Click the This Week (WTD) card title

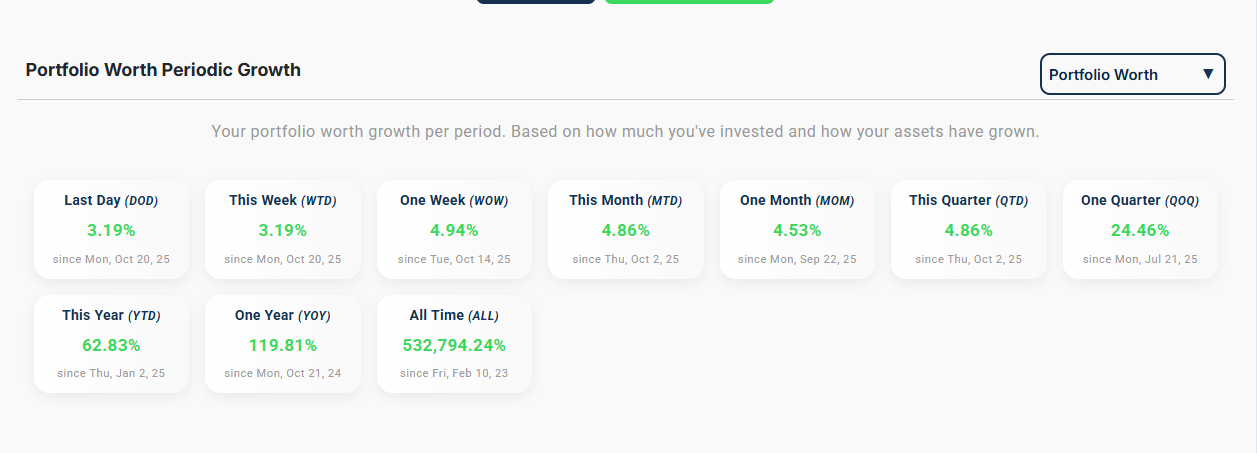pyautogui.click(x=282, y=200)
